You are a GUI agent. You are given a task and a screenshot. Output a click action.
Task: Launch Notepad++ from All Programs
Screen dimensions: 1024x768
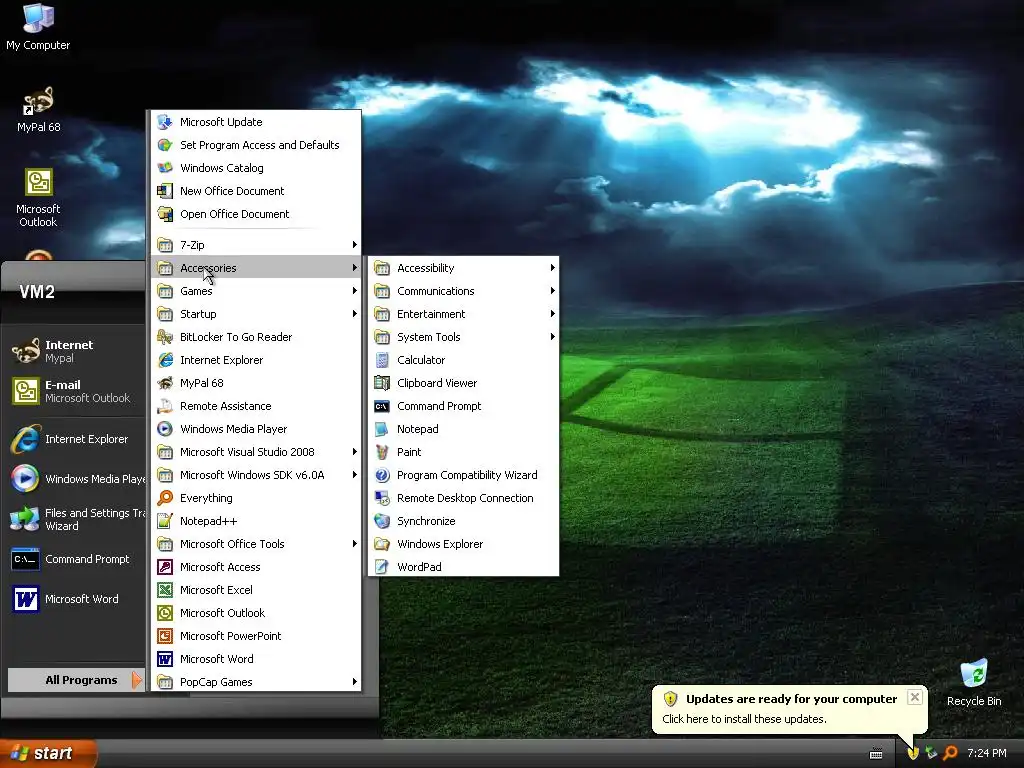pyautogui.click(x=256, y=521)
